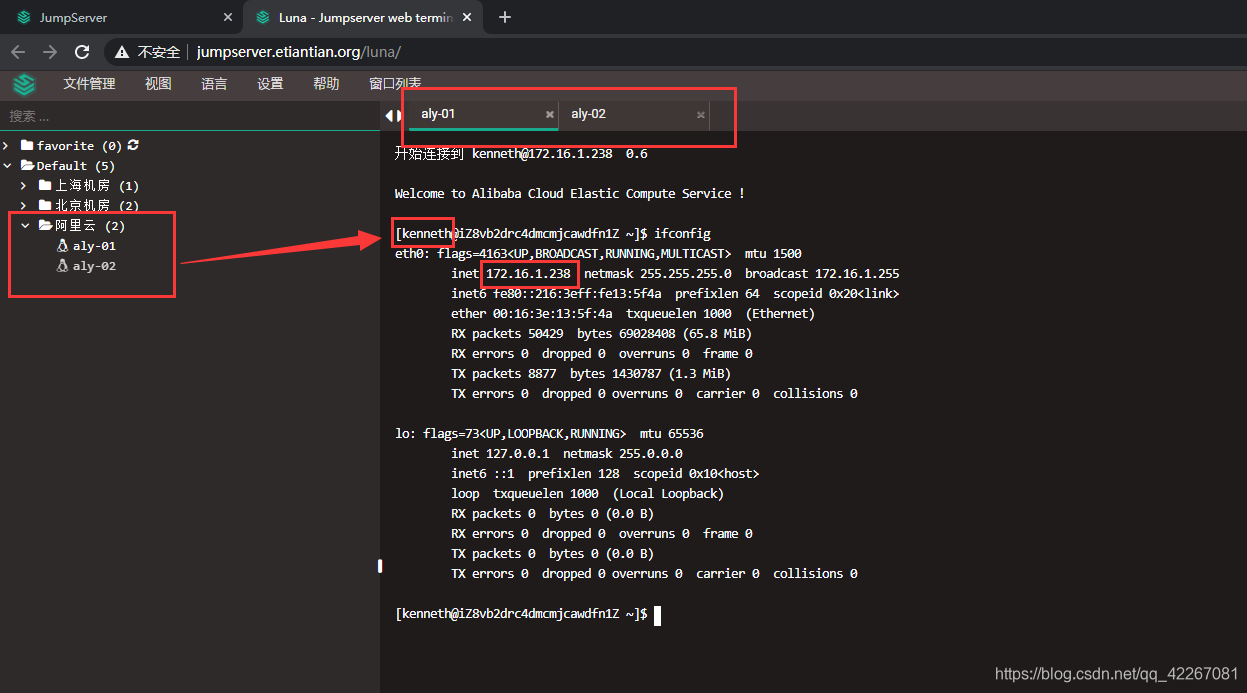Click the ether 00:16:3e:13:5f:4a line
This screenshot has height=693, width=1247.
(633, 313)
